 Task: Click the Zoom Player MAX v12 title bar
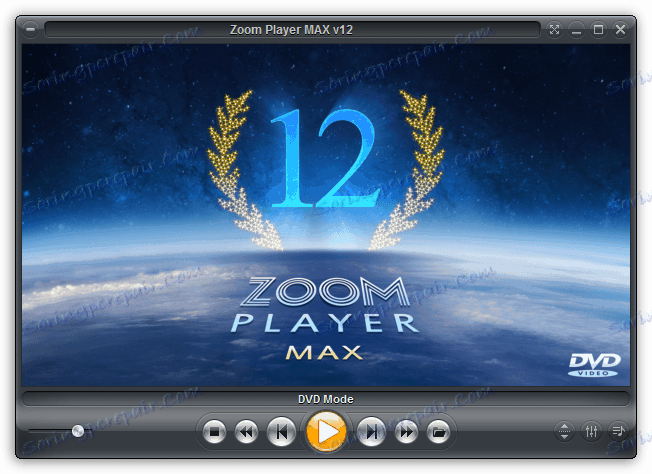click(x=292, y=30)
